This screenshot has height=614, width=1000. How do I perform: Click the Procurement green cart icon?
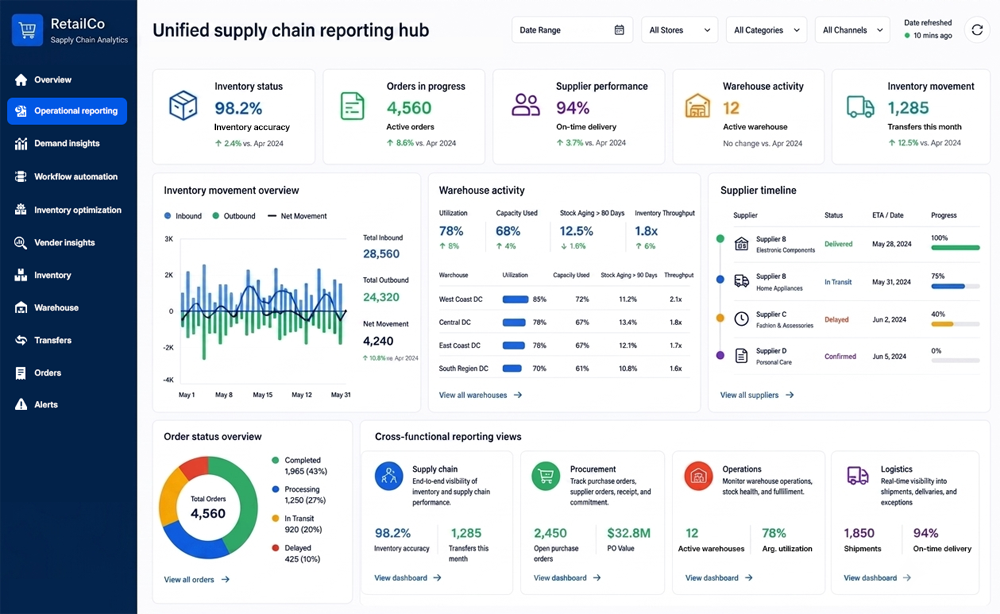coord(545,476)
